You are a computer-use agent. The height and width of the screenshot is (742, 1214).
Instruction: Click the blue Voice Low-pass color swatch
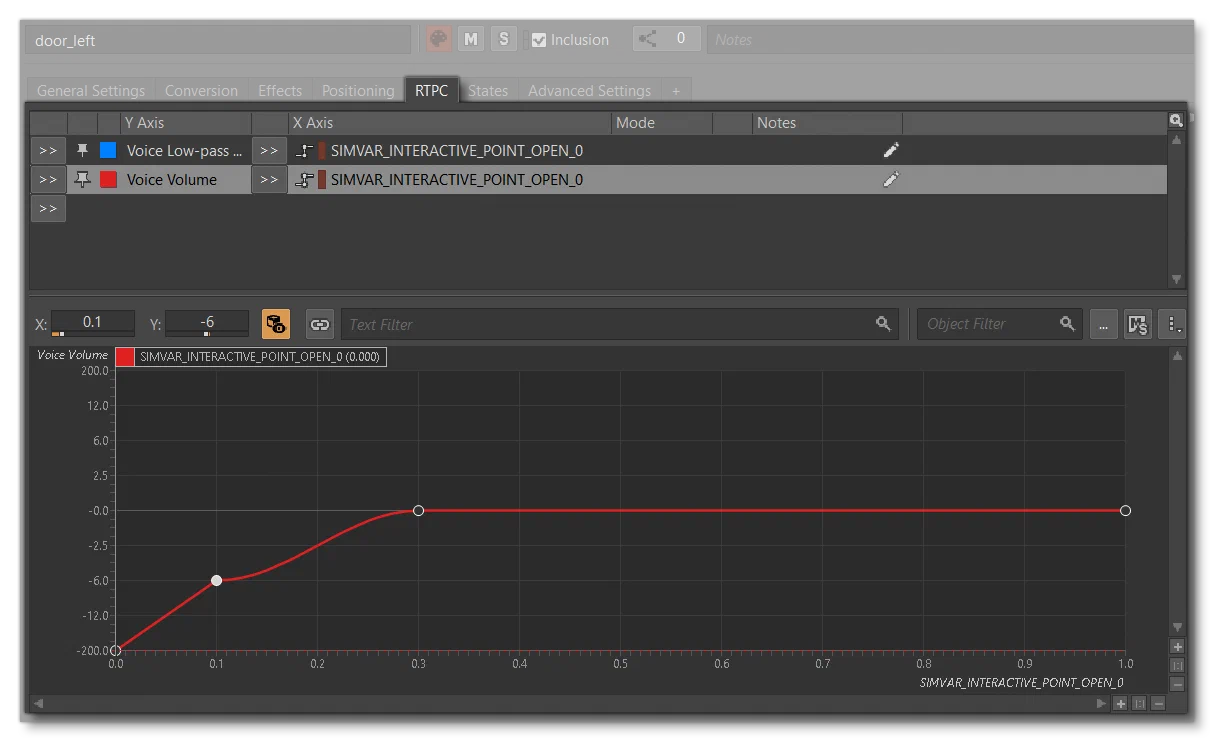point(108,151)
